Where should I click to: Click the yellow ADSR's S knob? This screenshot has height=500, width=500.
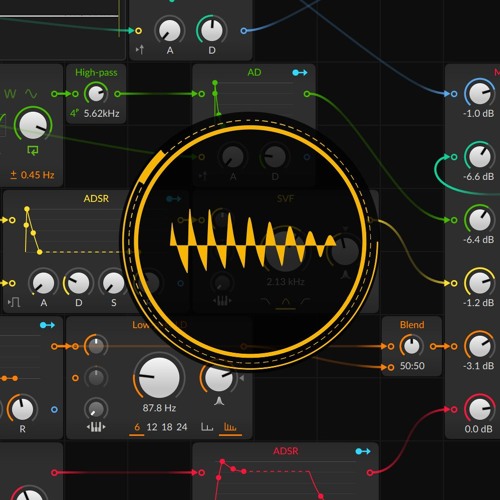pos(113,283)
